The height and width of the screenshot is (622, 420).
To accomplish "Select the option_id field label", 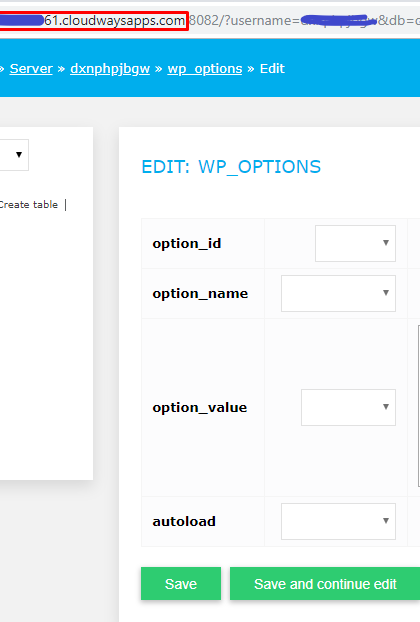I will (187, 244).
